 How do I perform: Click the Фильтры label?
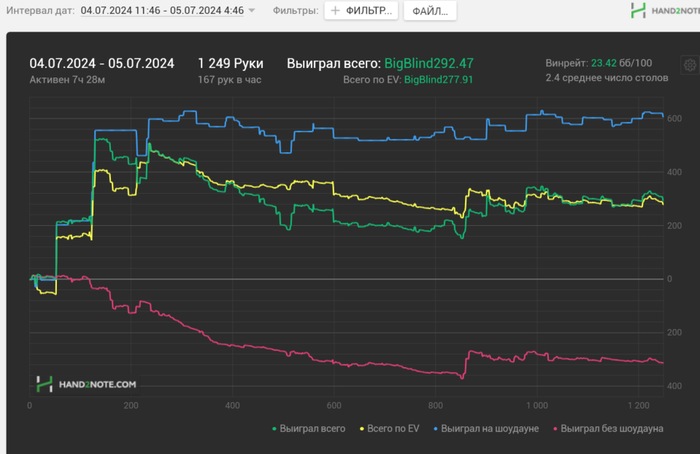(296, 10)
